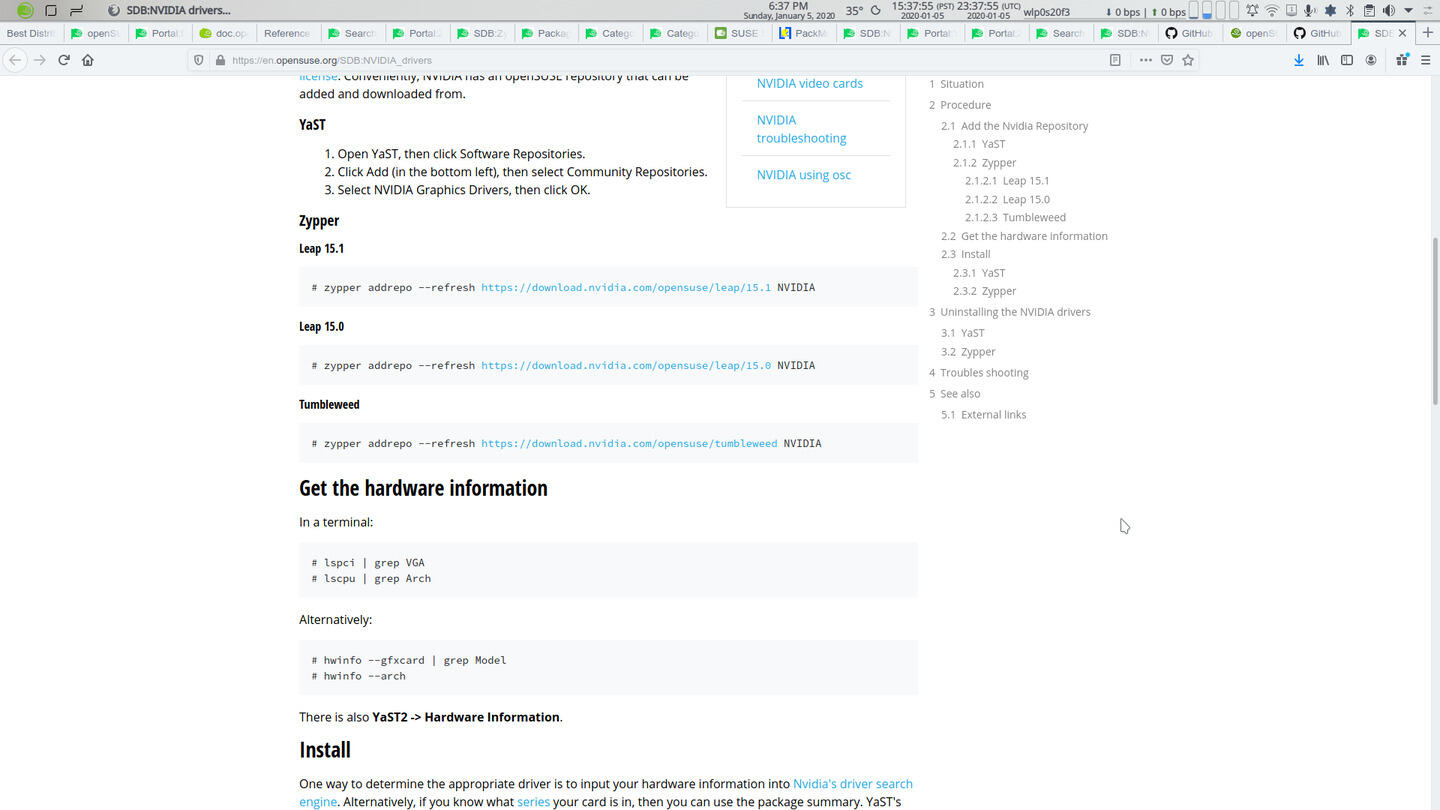Jump to 3.1 YaST in contents
This screenshot has width=1440, height=810.
coord(962,333)
